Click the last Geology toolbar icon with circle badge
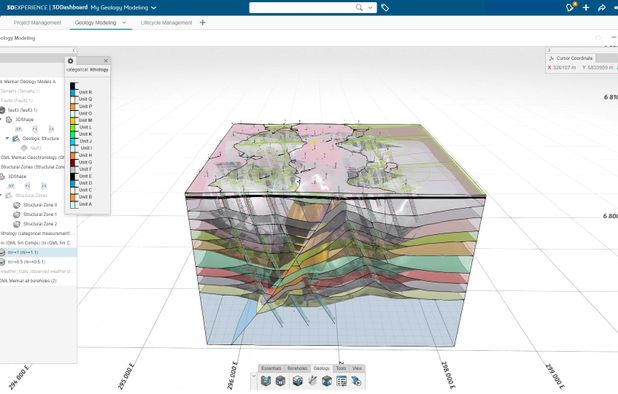618x394 pixels. tap(356, 381)
